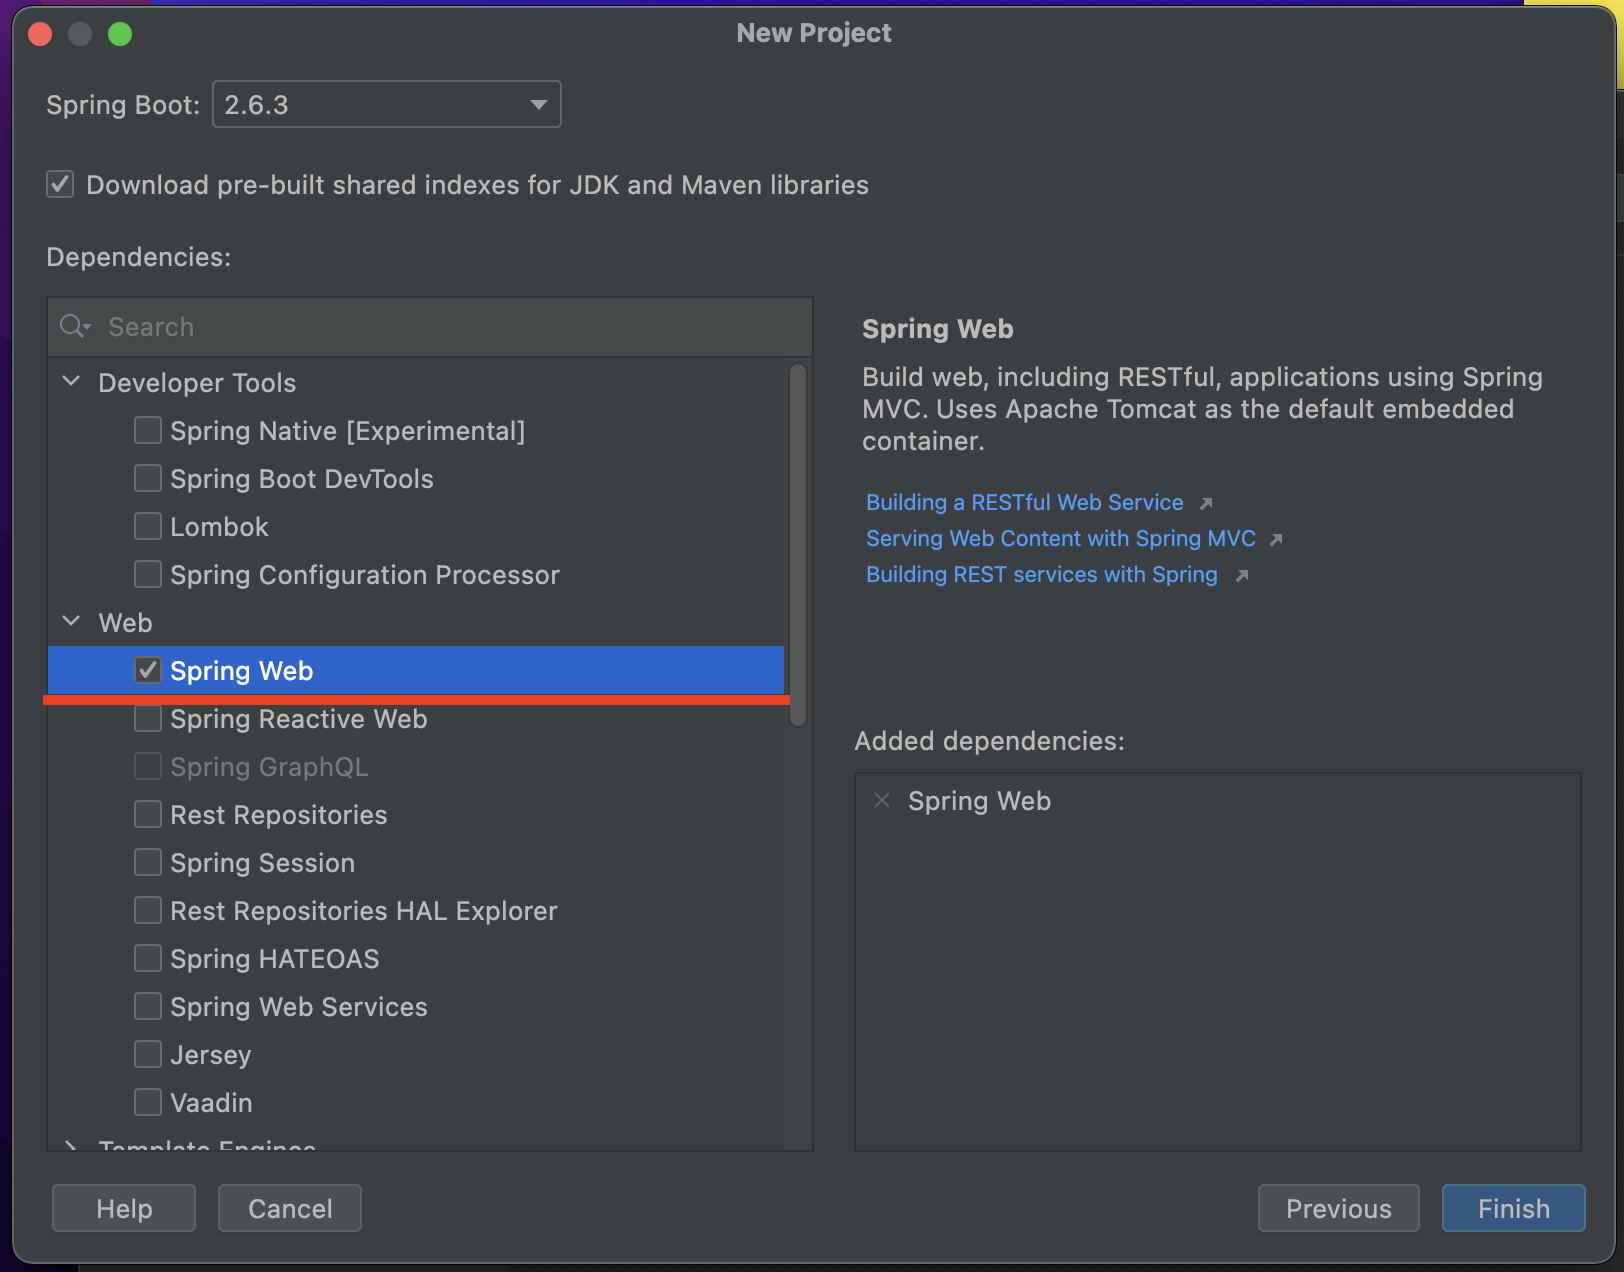Toggle Download pre-built shared indexes checkbox
The width and height of the screenshot is (1624, 1272).
point(60,185)
